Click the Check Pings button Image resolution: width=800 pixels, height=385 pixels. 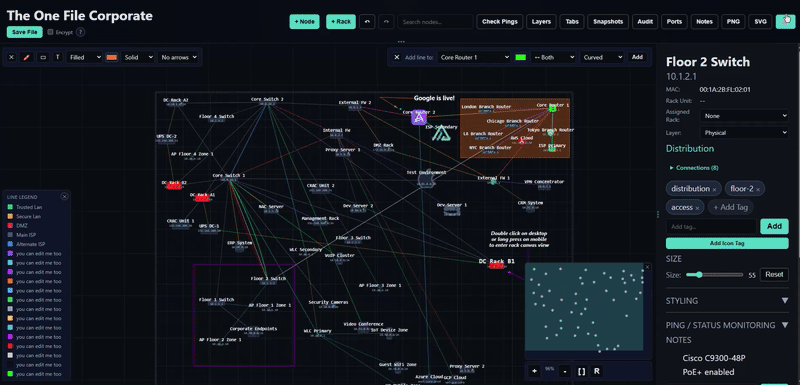(499, 21)
